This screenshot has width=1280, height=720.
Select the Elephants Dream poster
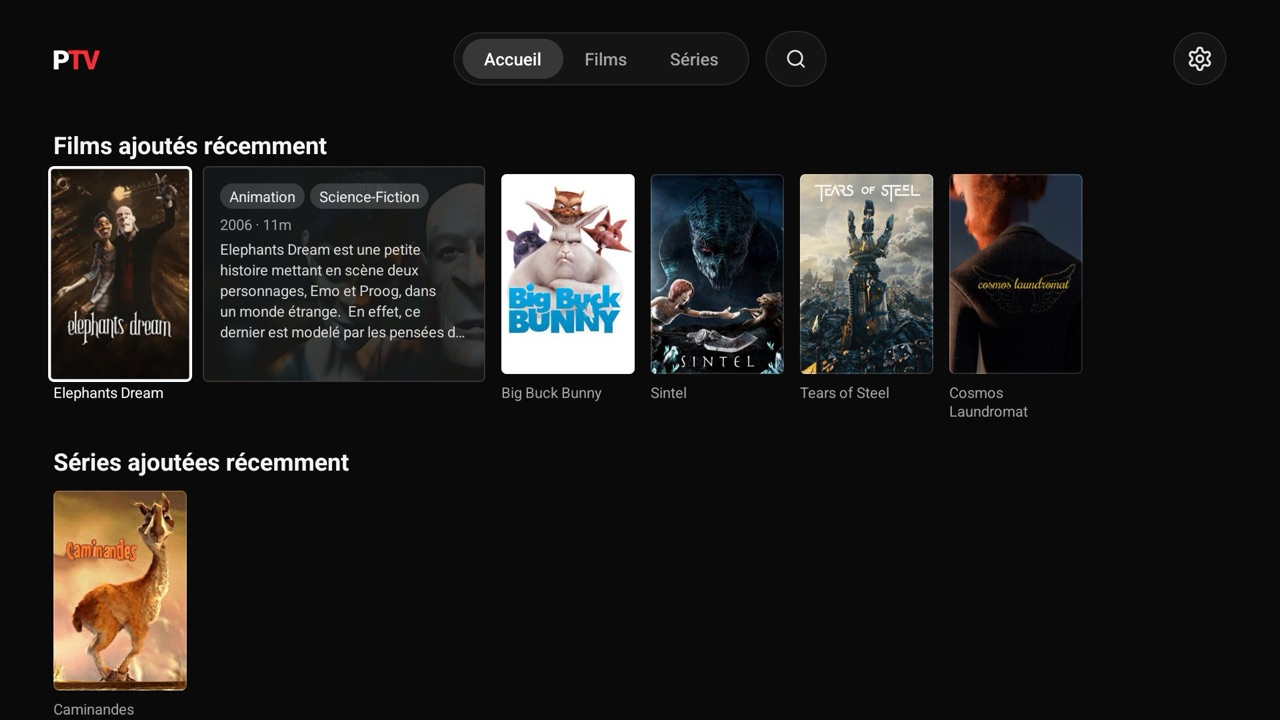tap(120, 274)
